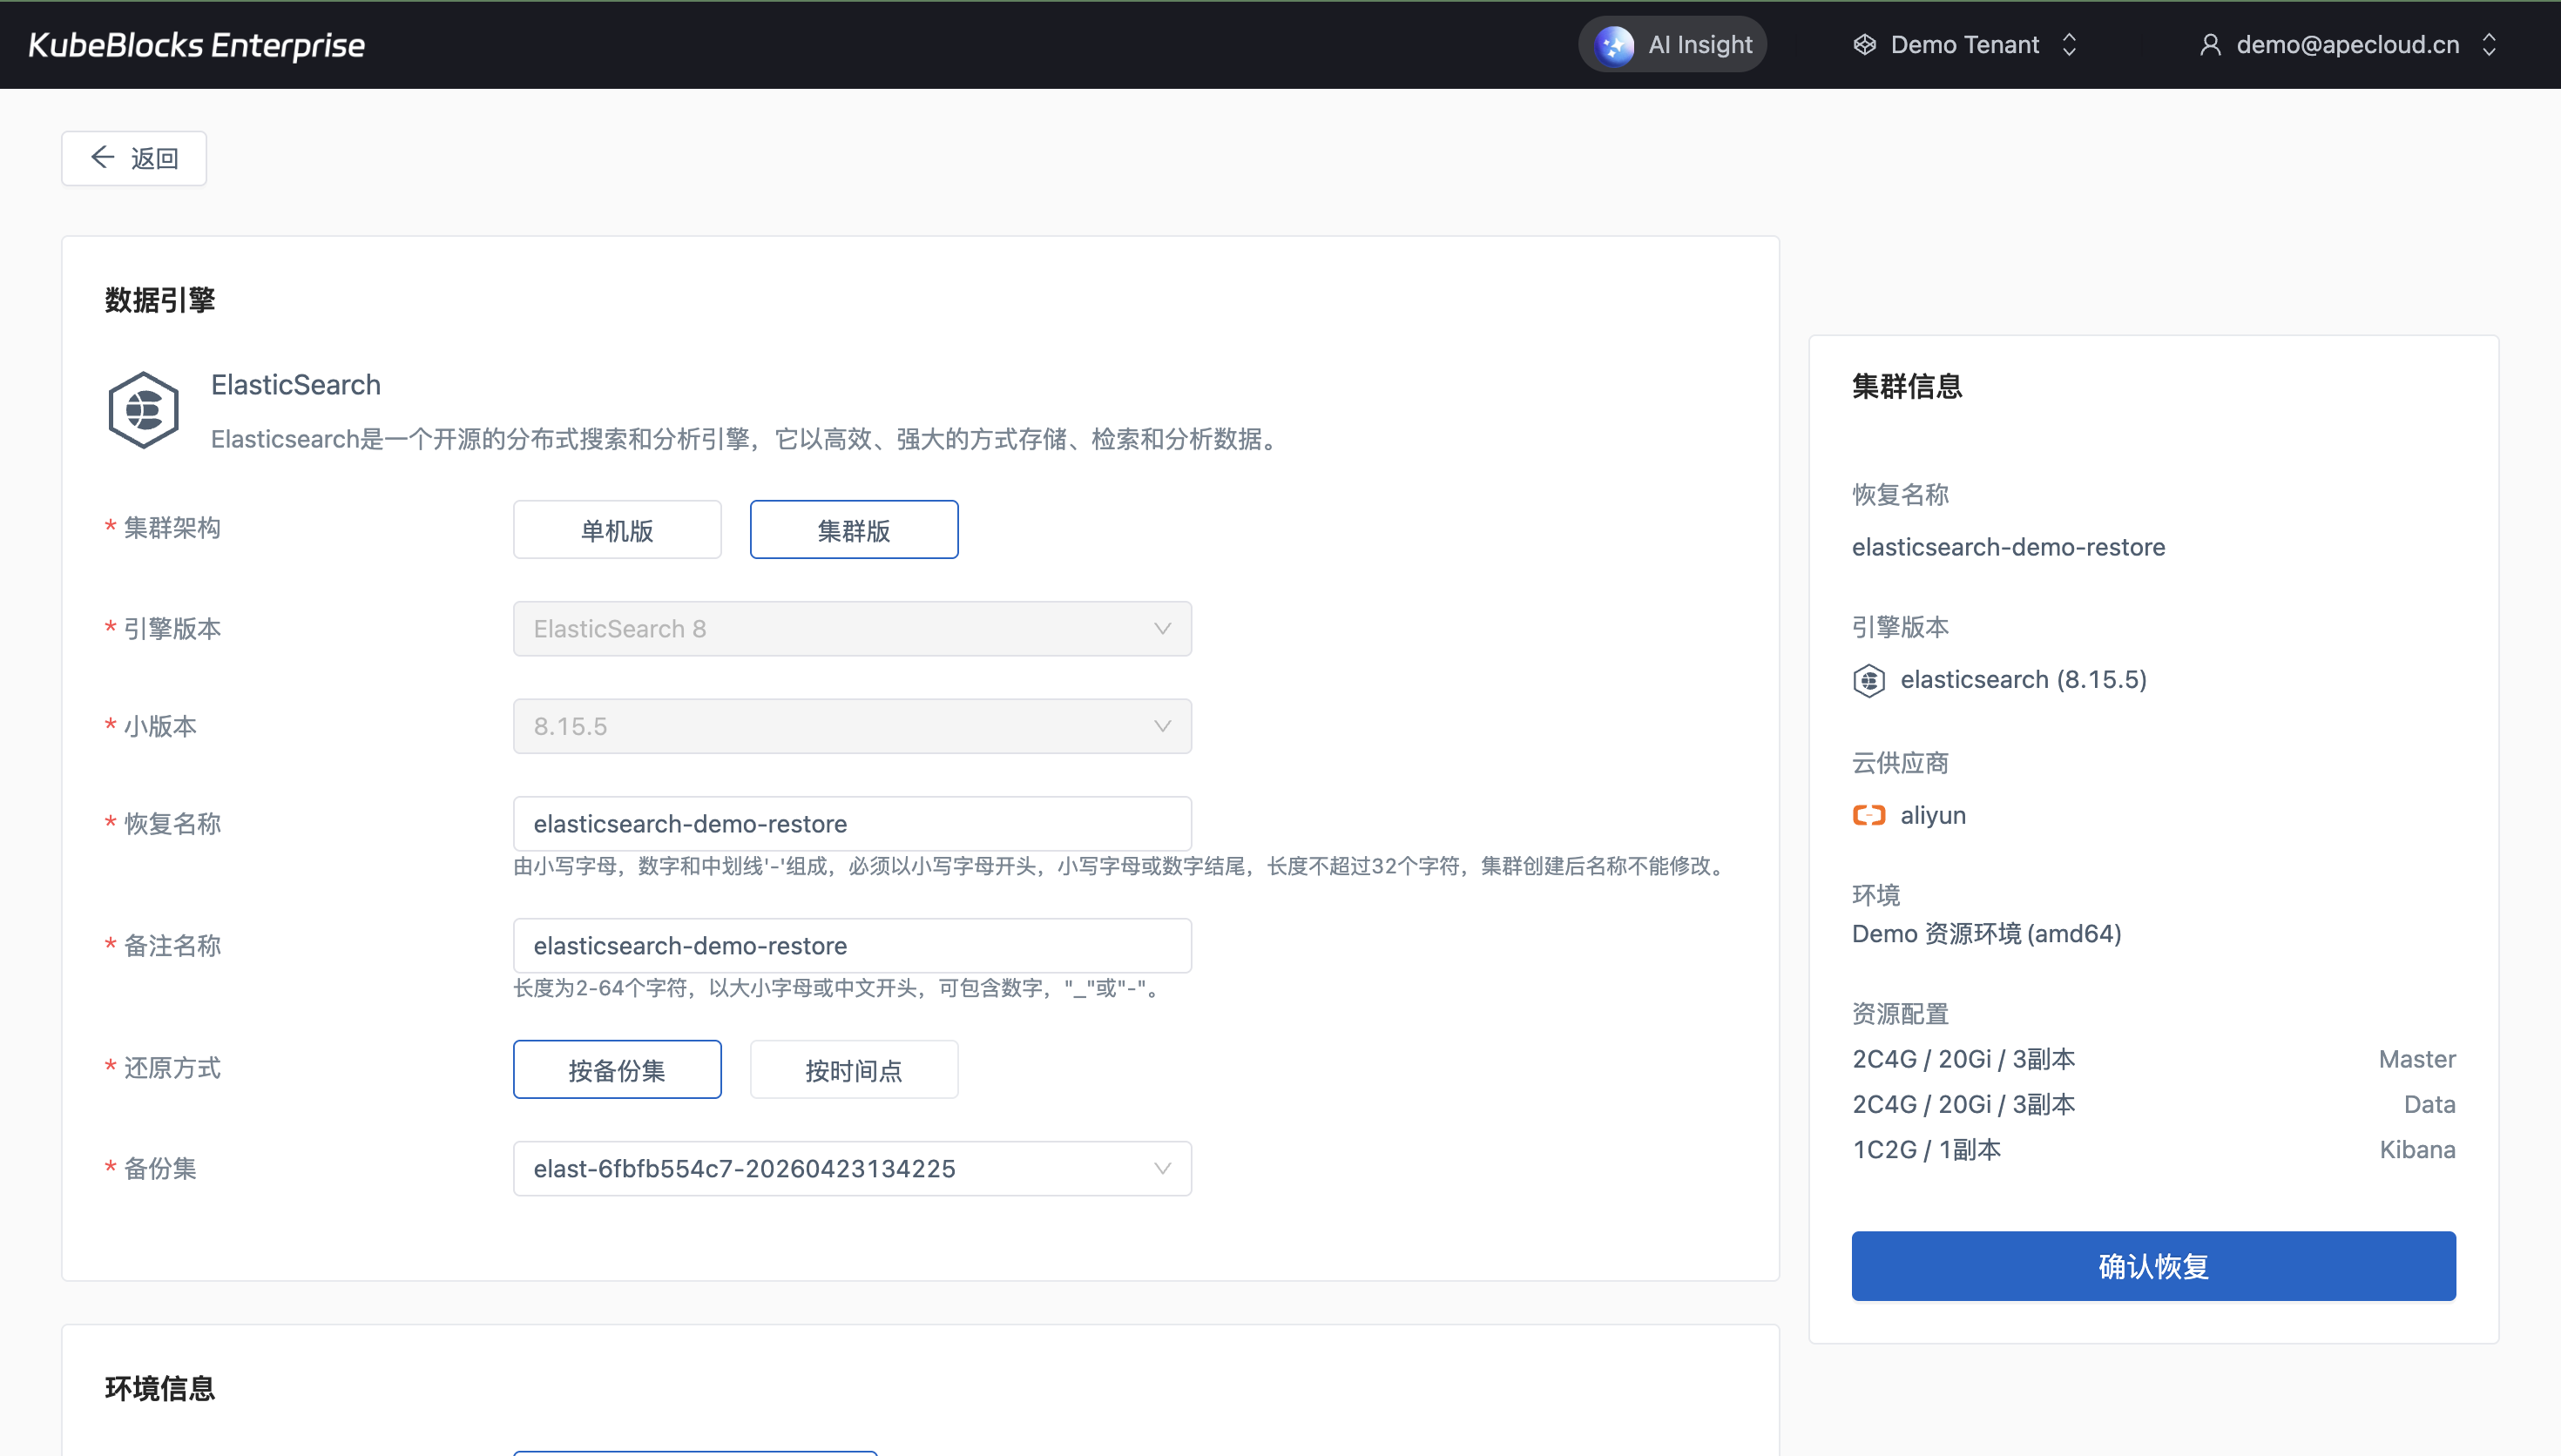Click the 确认恢复 confirm restore button
Viewport: 2561px width, 1456px height.
click(2153, 1266)
